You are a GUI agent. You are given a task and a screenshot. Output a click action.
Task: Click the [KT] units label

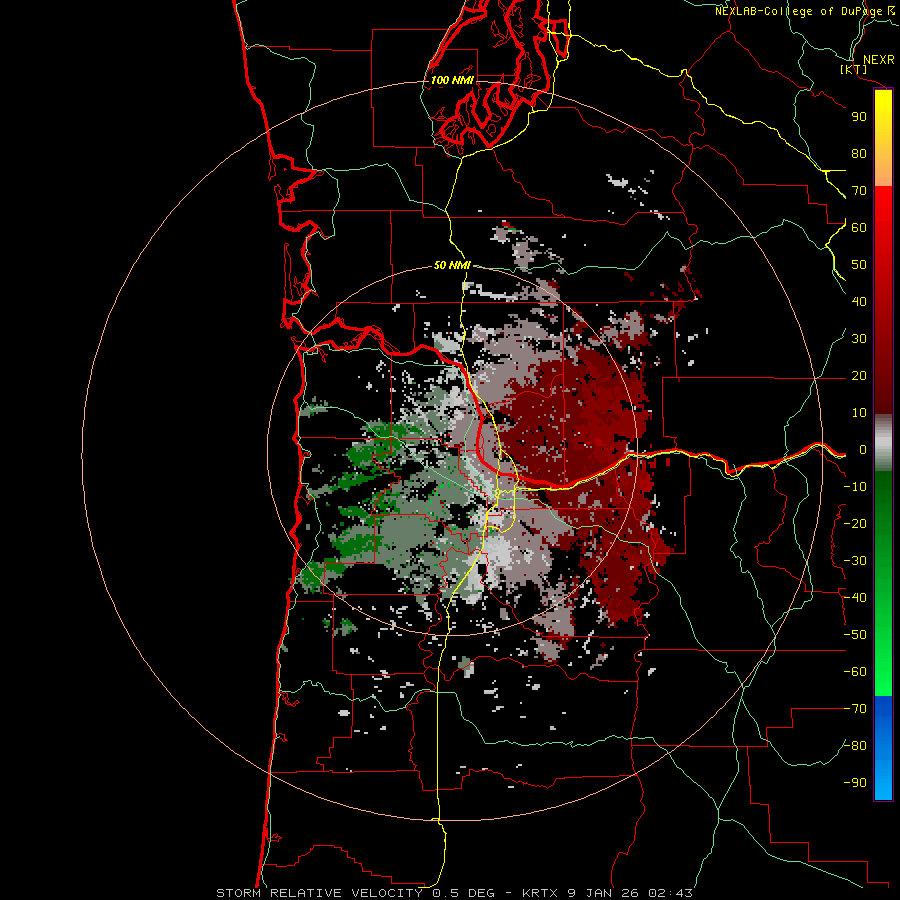[x=854, y=69]
